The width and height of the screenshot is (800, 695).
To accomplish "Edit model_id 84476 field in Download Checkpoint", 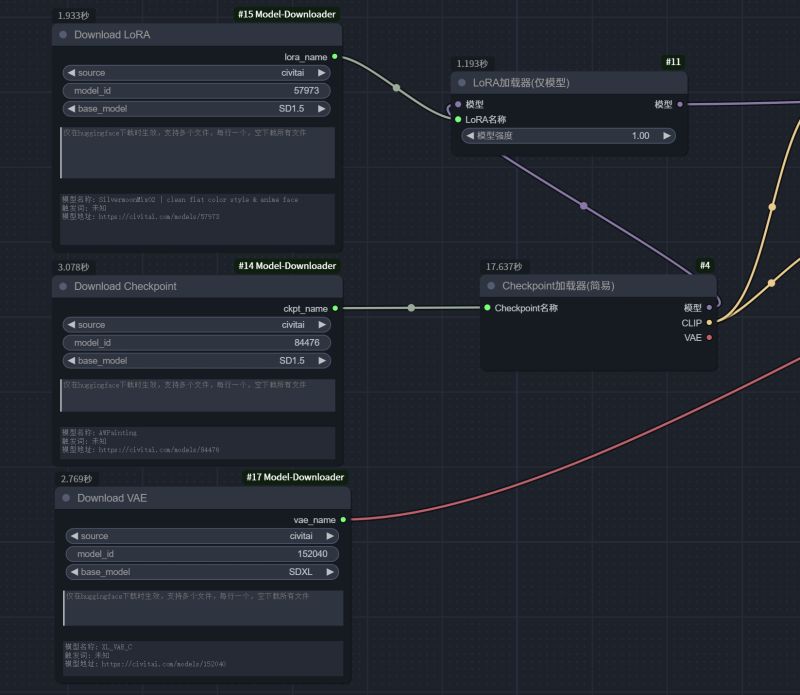I will click(x=196, y=343).
